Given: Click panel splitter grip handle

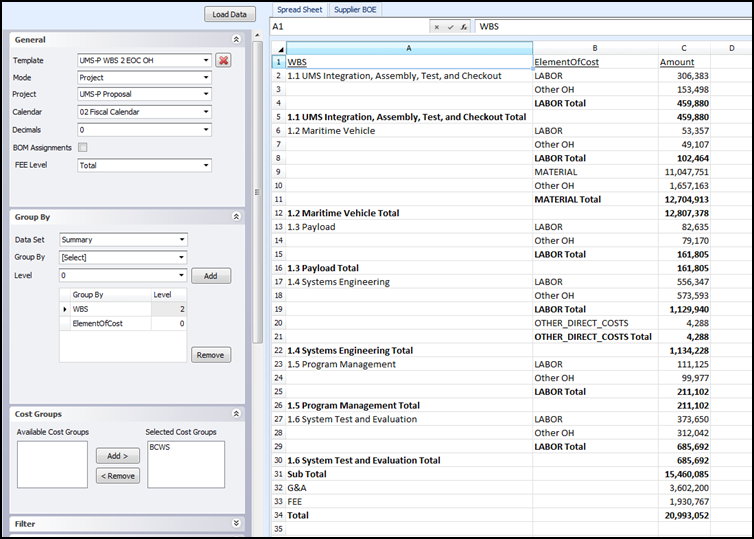Looking at the screenshot, I should click(x=258, y=192).
